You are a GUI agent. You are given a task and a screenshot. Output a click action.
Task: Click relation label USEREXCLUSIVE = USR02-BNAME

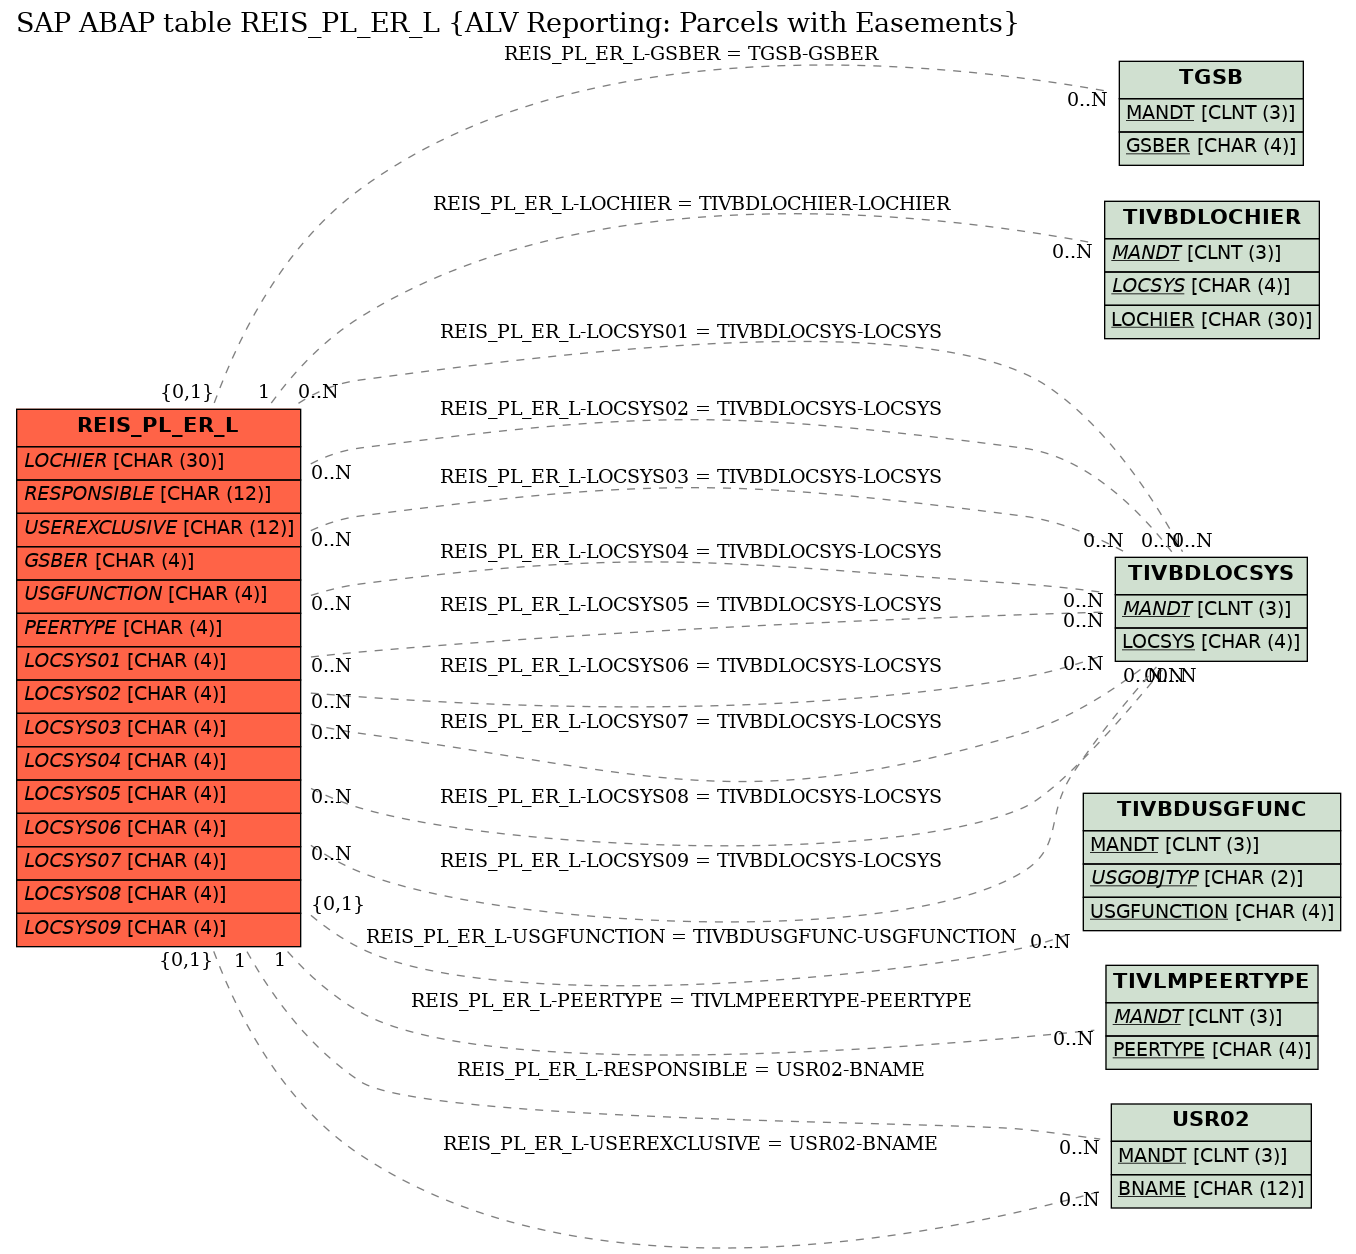click(x=691, y=1144)
